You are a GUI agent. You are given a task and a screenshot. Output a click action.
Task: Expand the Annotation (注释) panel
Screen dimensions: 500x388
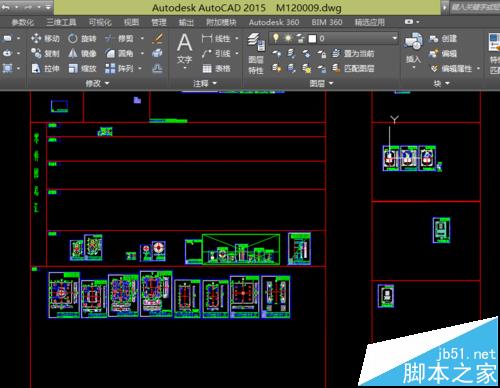tap(205, 83)
